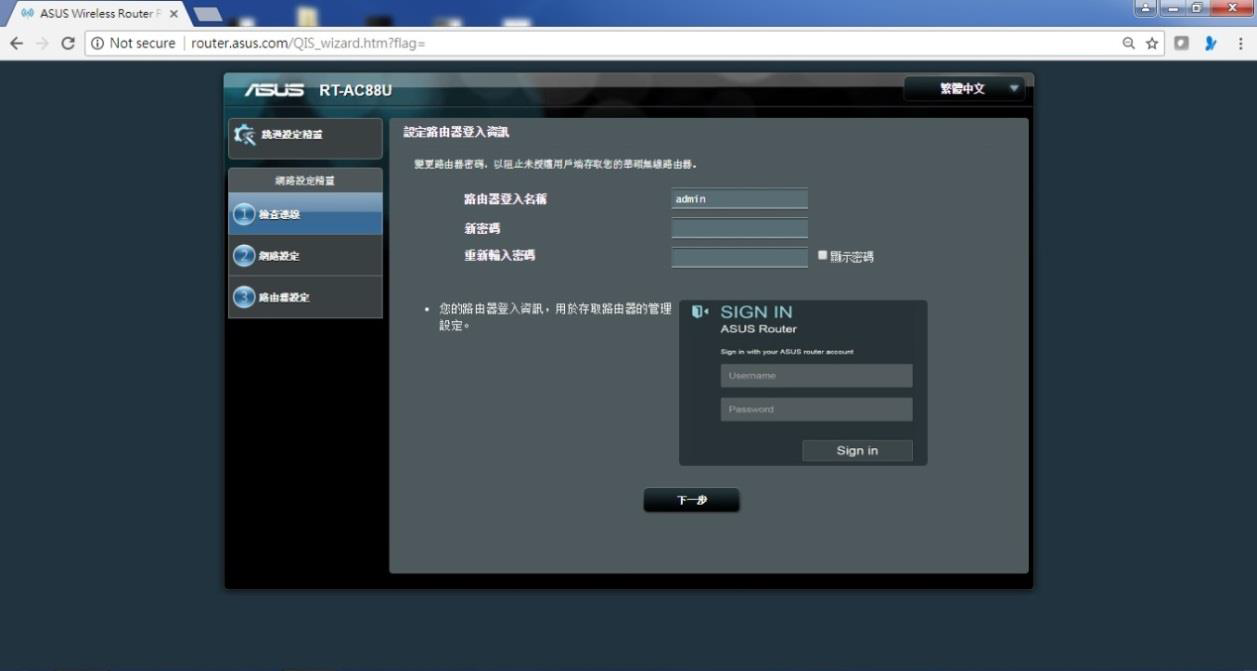The height and width of the screenshot is (671, 1257).
Task: Click the address bar URL router.asus.com
Action: [x=308, y=43]
